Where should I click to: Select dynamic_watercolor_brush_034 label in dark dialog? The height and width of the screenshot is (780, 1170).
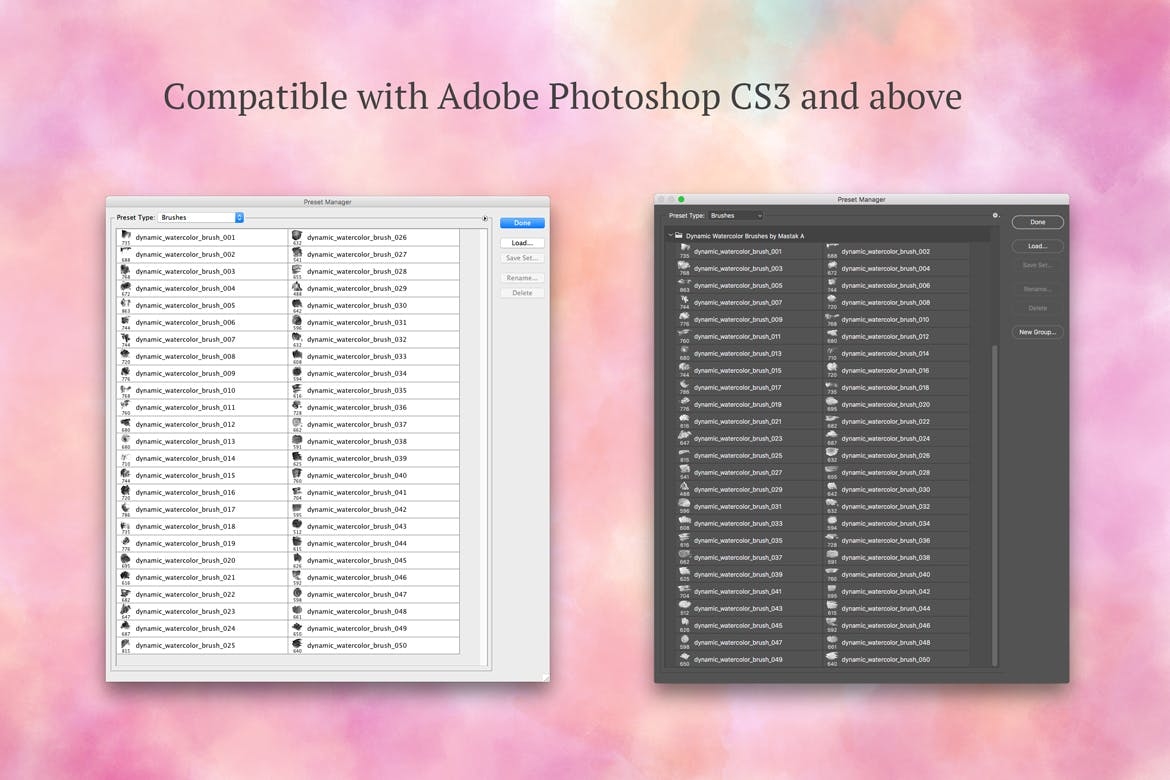pos(885,523)
